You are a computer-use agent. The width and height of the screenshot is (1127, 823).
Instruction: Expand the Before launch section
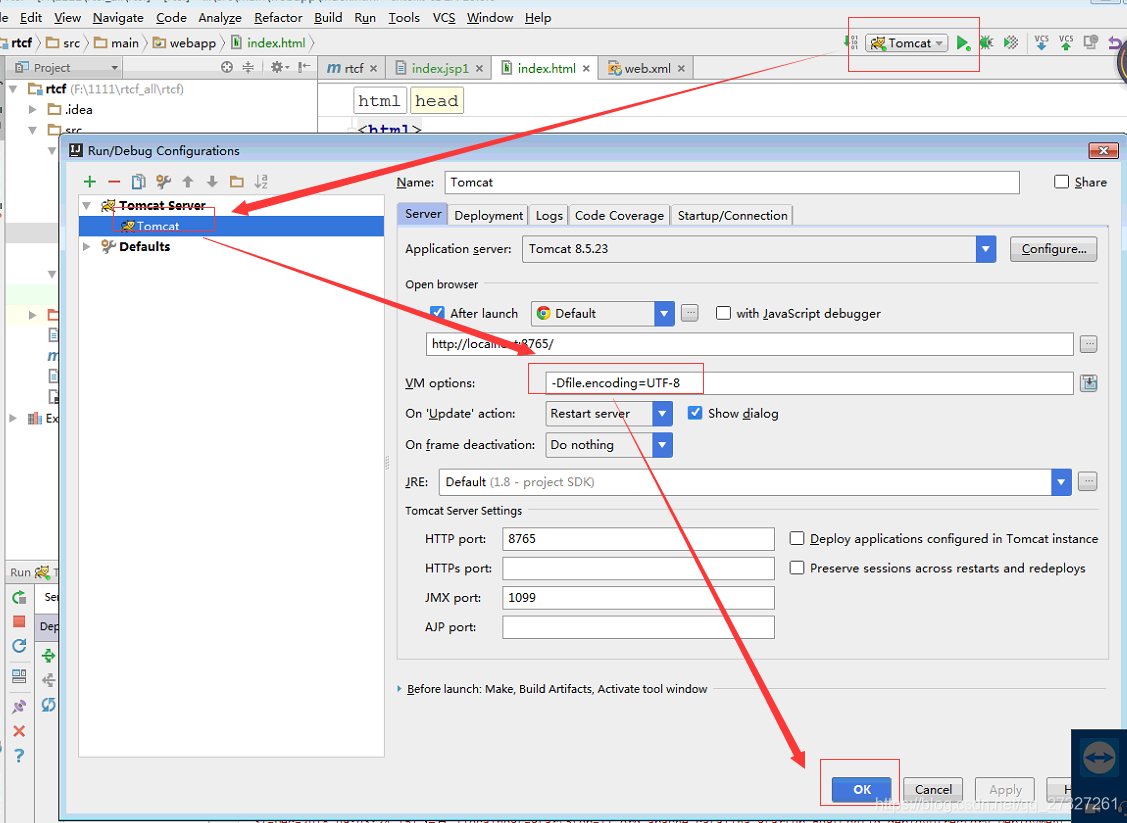tap(400, 689)
